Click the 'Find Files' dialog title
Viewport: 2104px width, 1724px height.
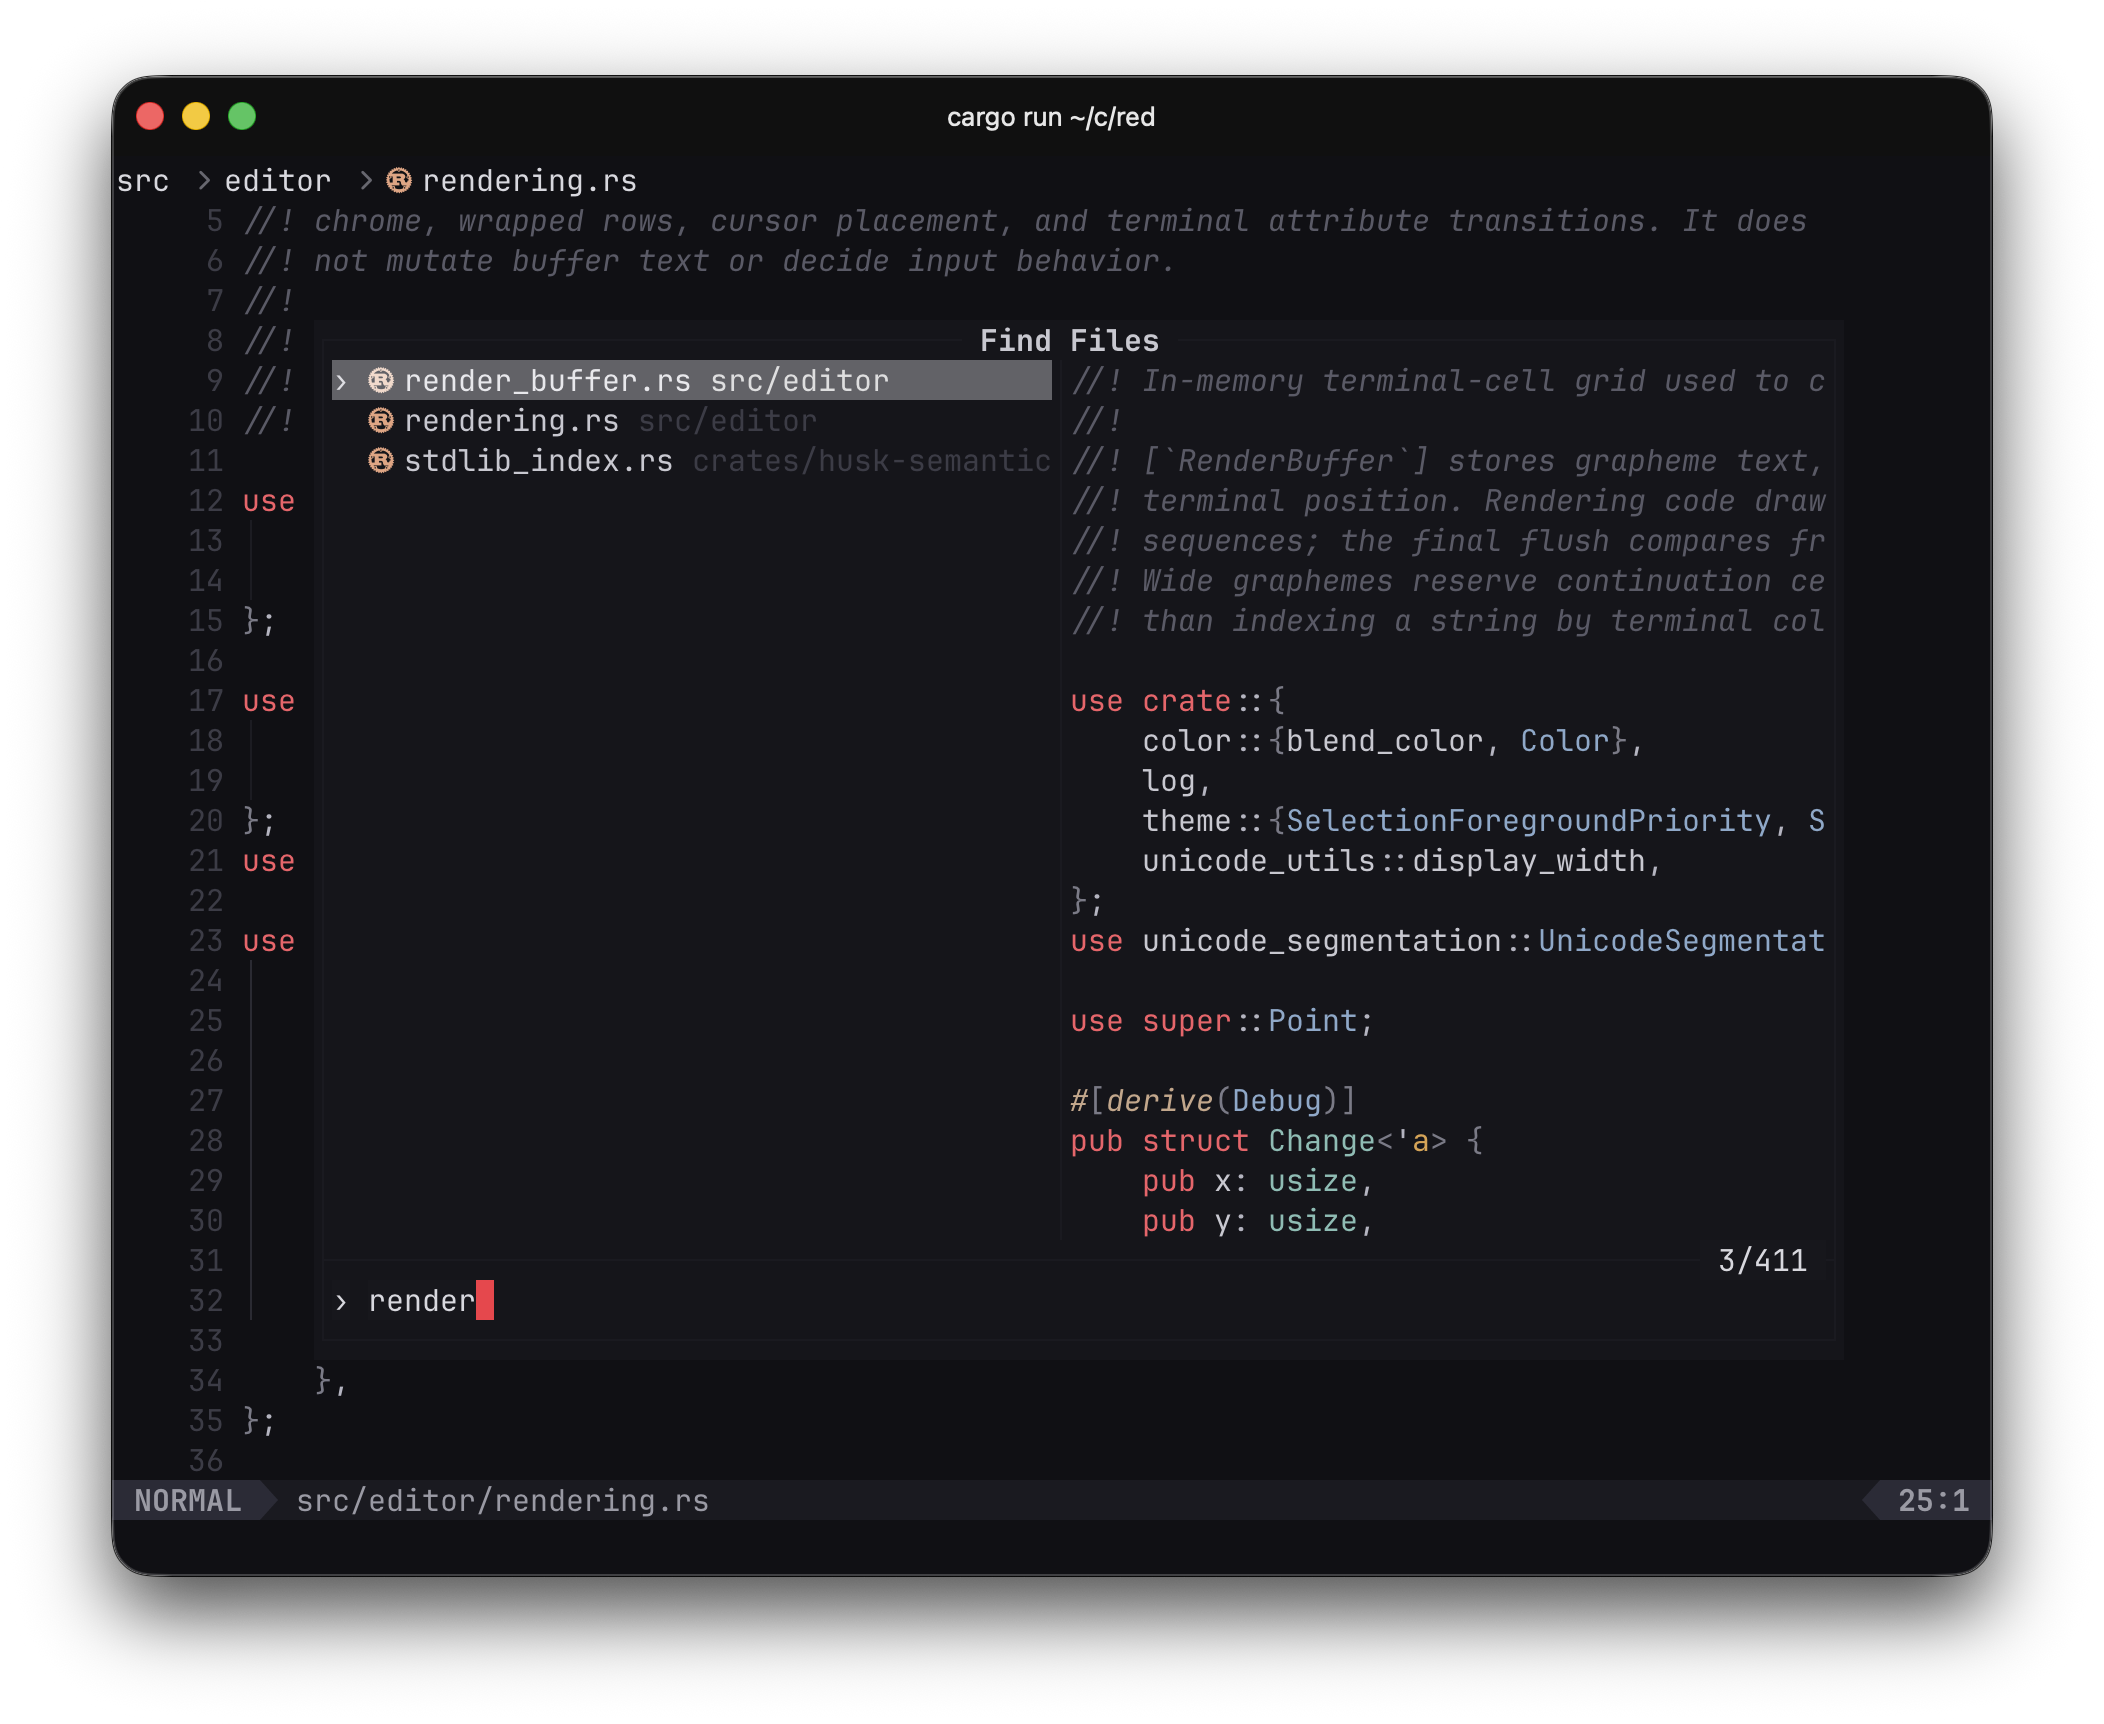coord(1069,341)
